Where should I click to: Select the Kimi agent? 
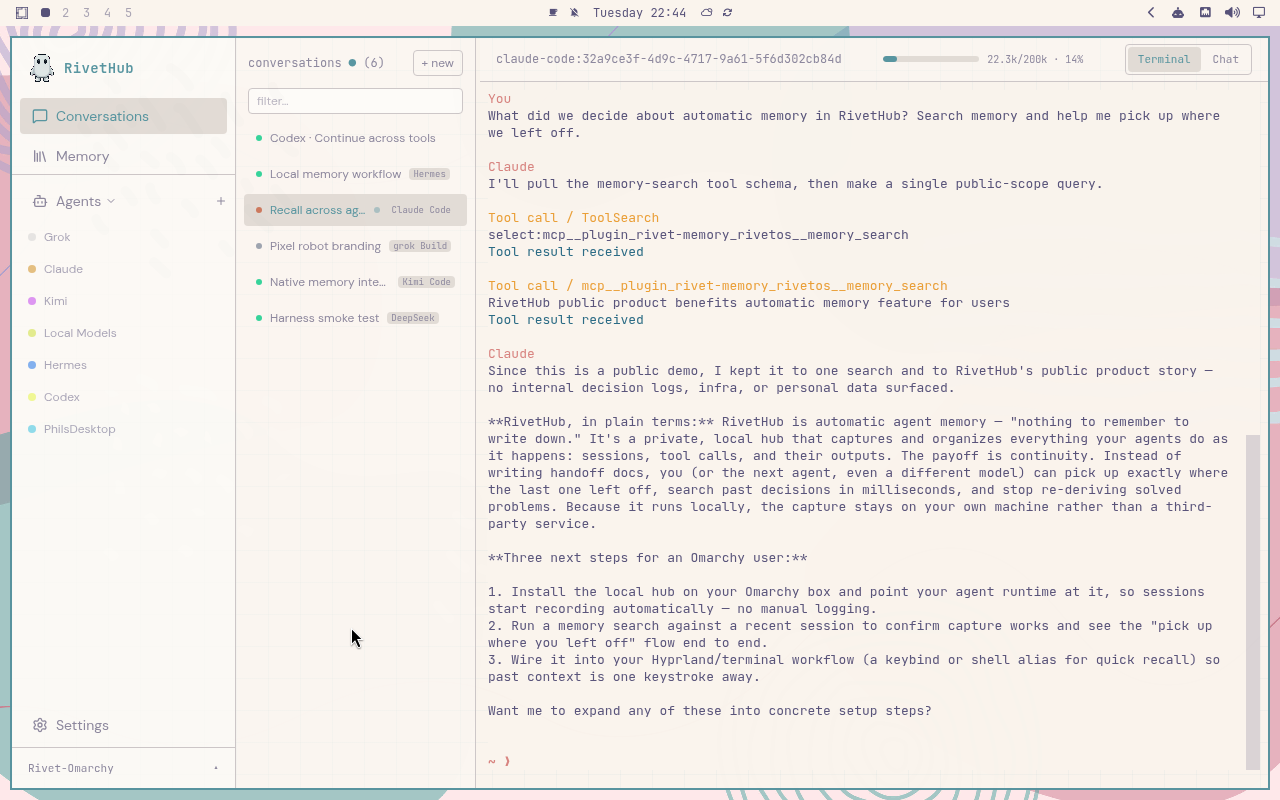point(123,301)
